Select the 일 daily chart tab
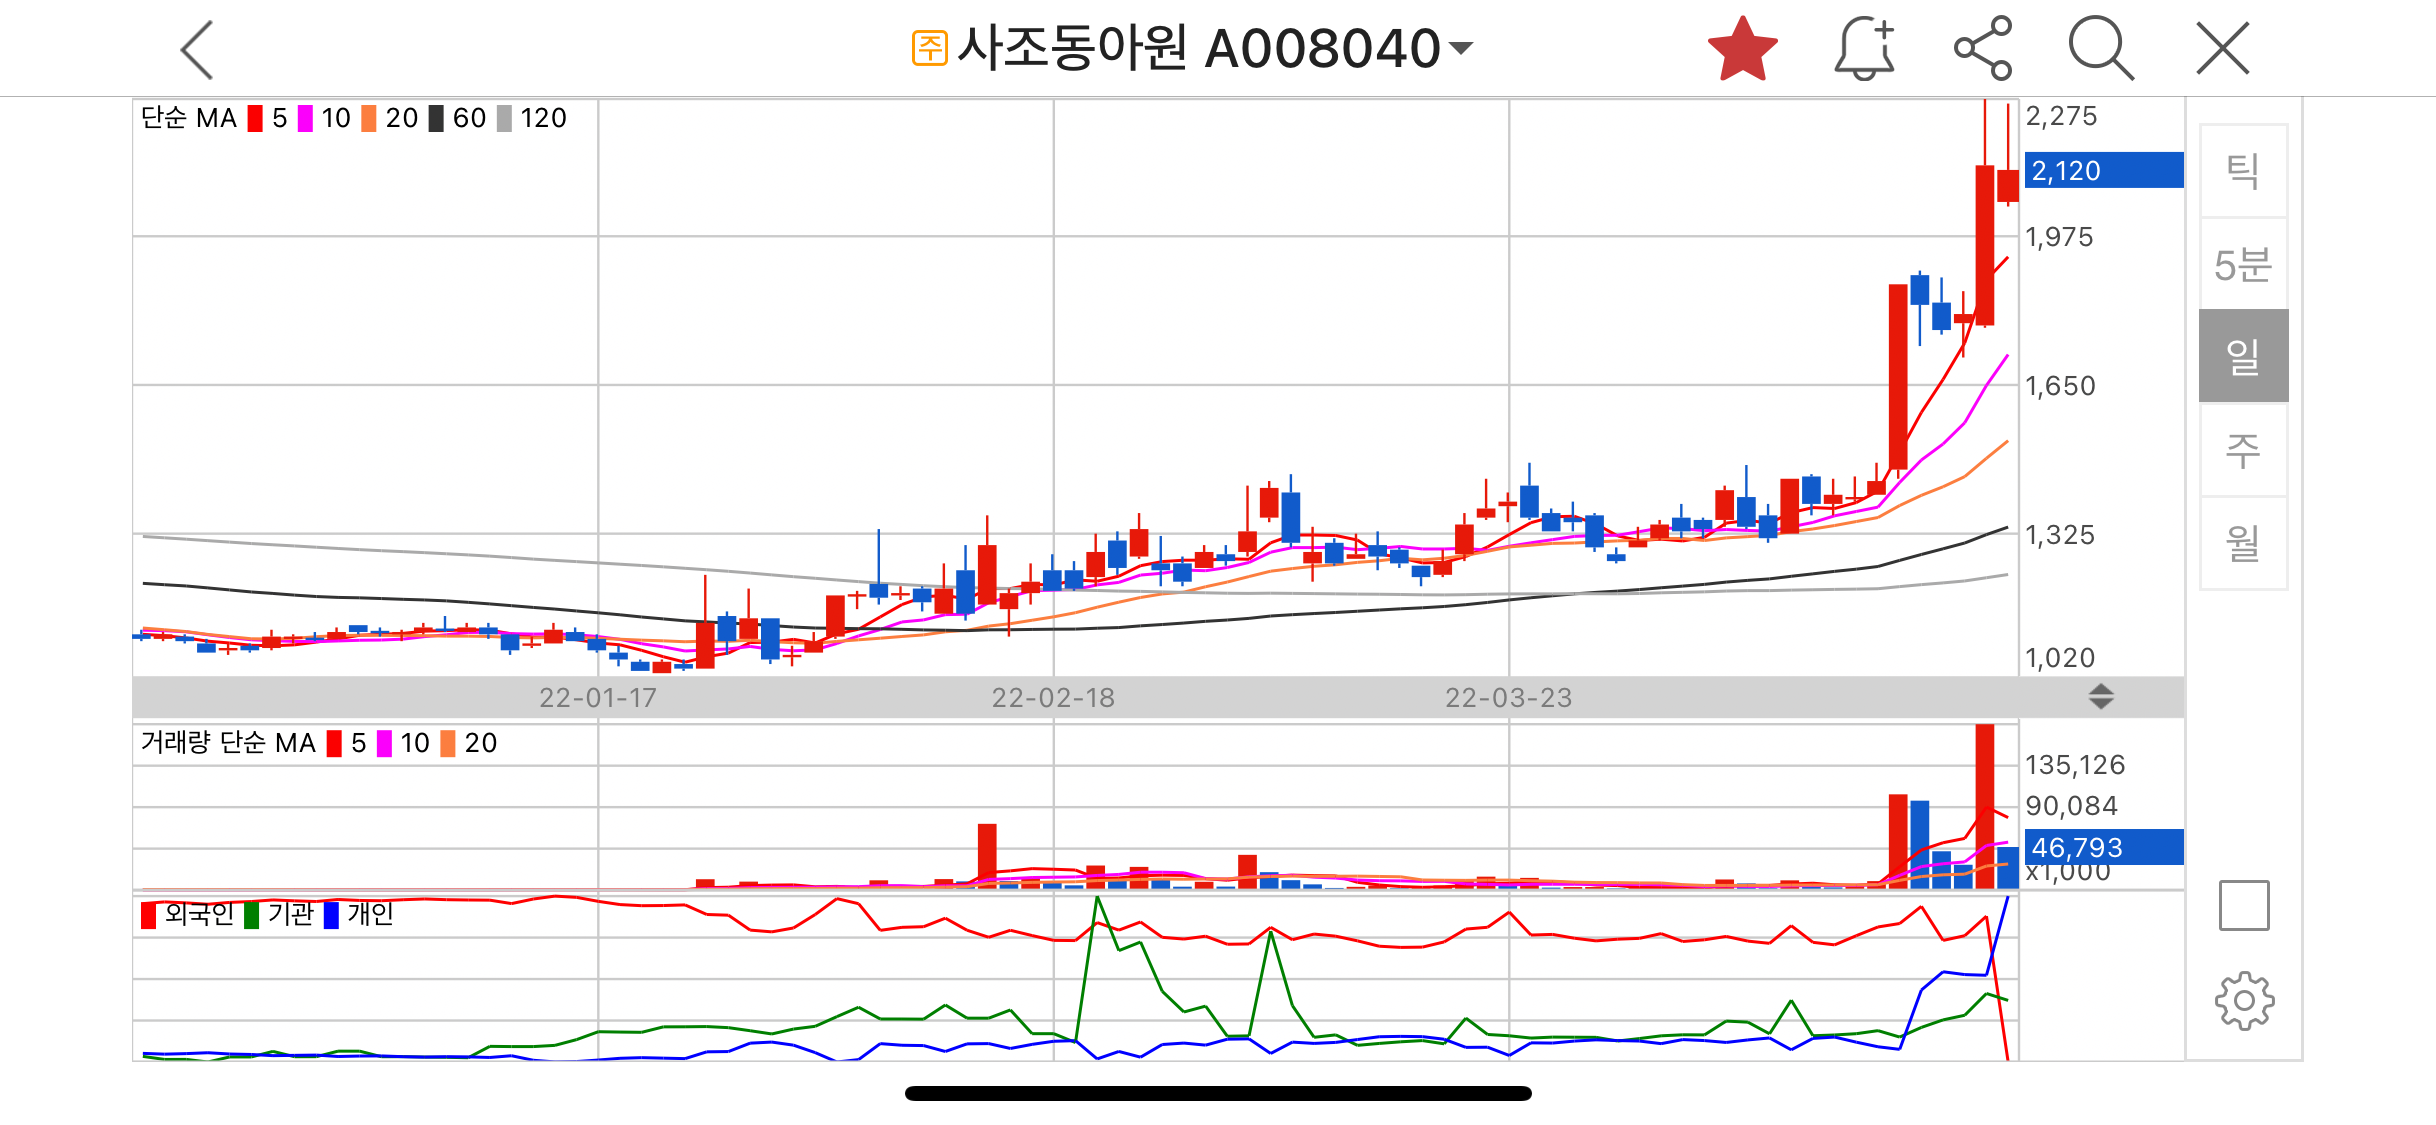Viewport: 2436px width, 1125px height. coord(2243,356)
